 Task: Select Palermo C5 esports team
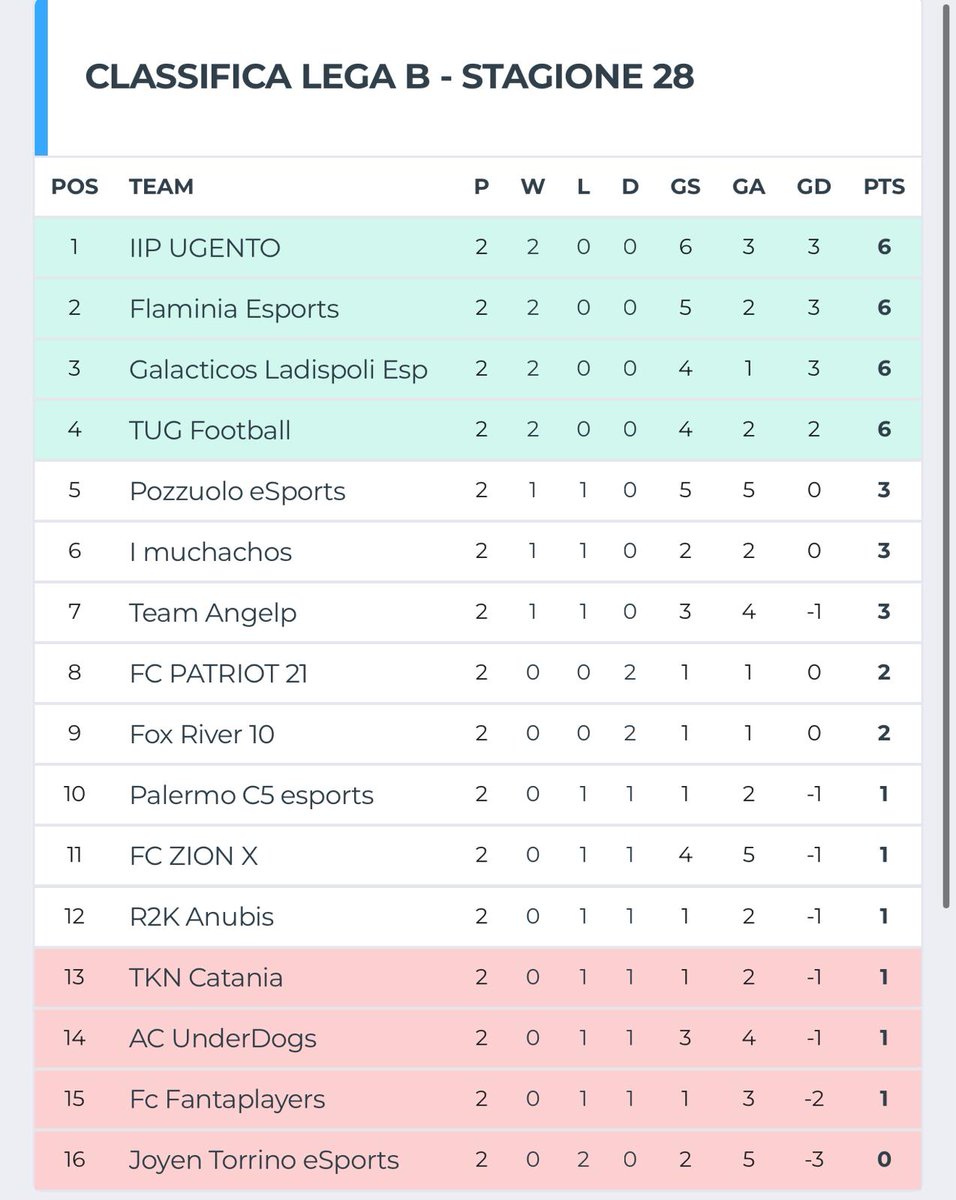tap(251, 795)
